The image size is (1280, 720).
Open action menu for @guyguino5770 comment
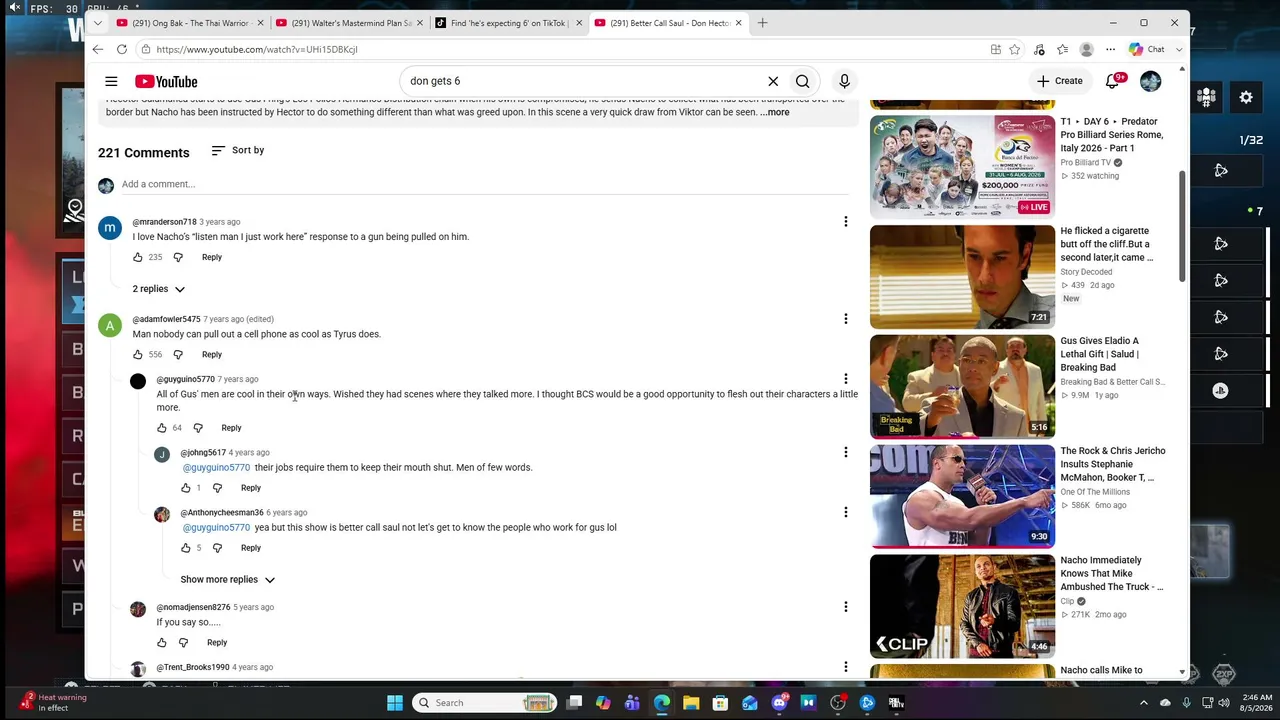tap(845, 379)
